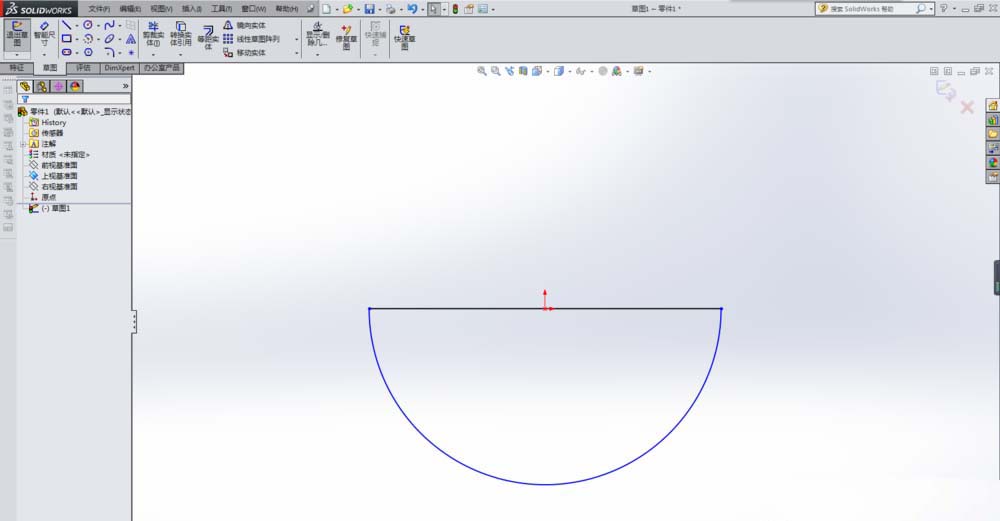Click the 等距实体 Offset Entities tool
The image size is (1000, 521).
(207, 38)
